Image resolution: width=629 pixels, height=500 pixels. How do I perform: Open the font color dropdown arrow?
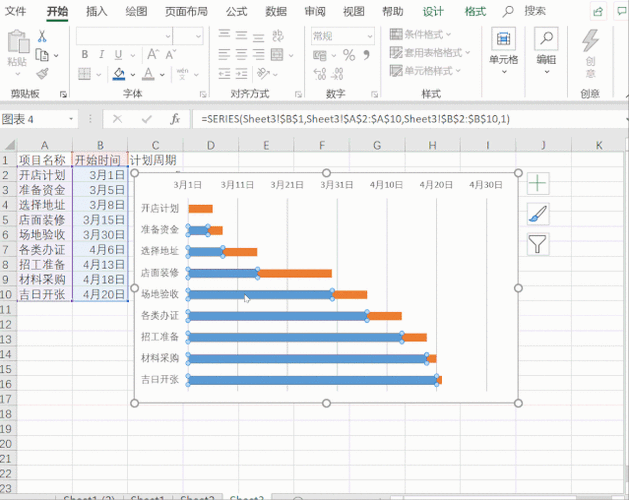pos(162,75)
